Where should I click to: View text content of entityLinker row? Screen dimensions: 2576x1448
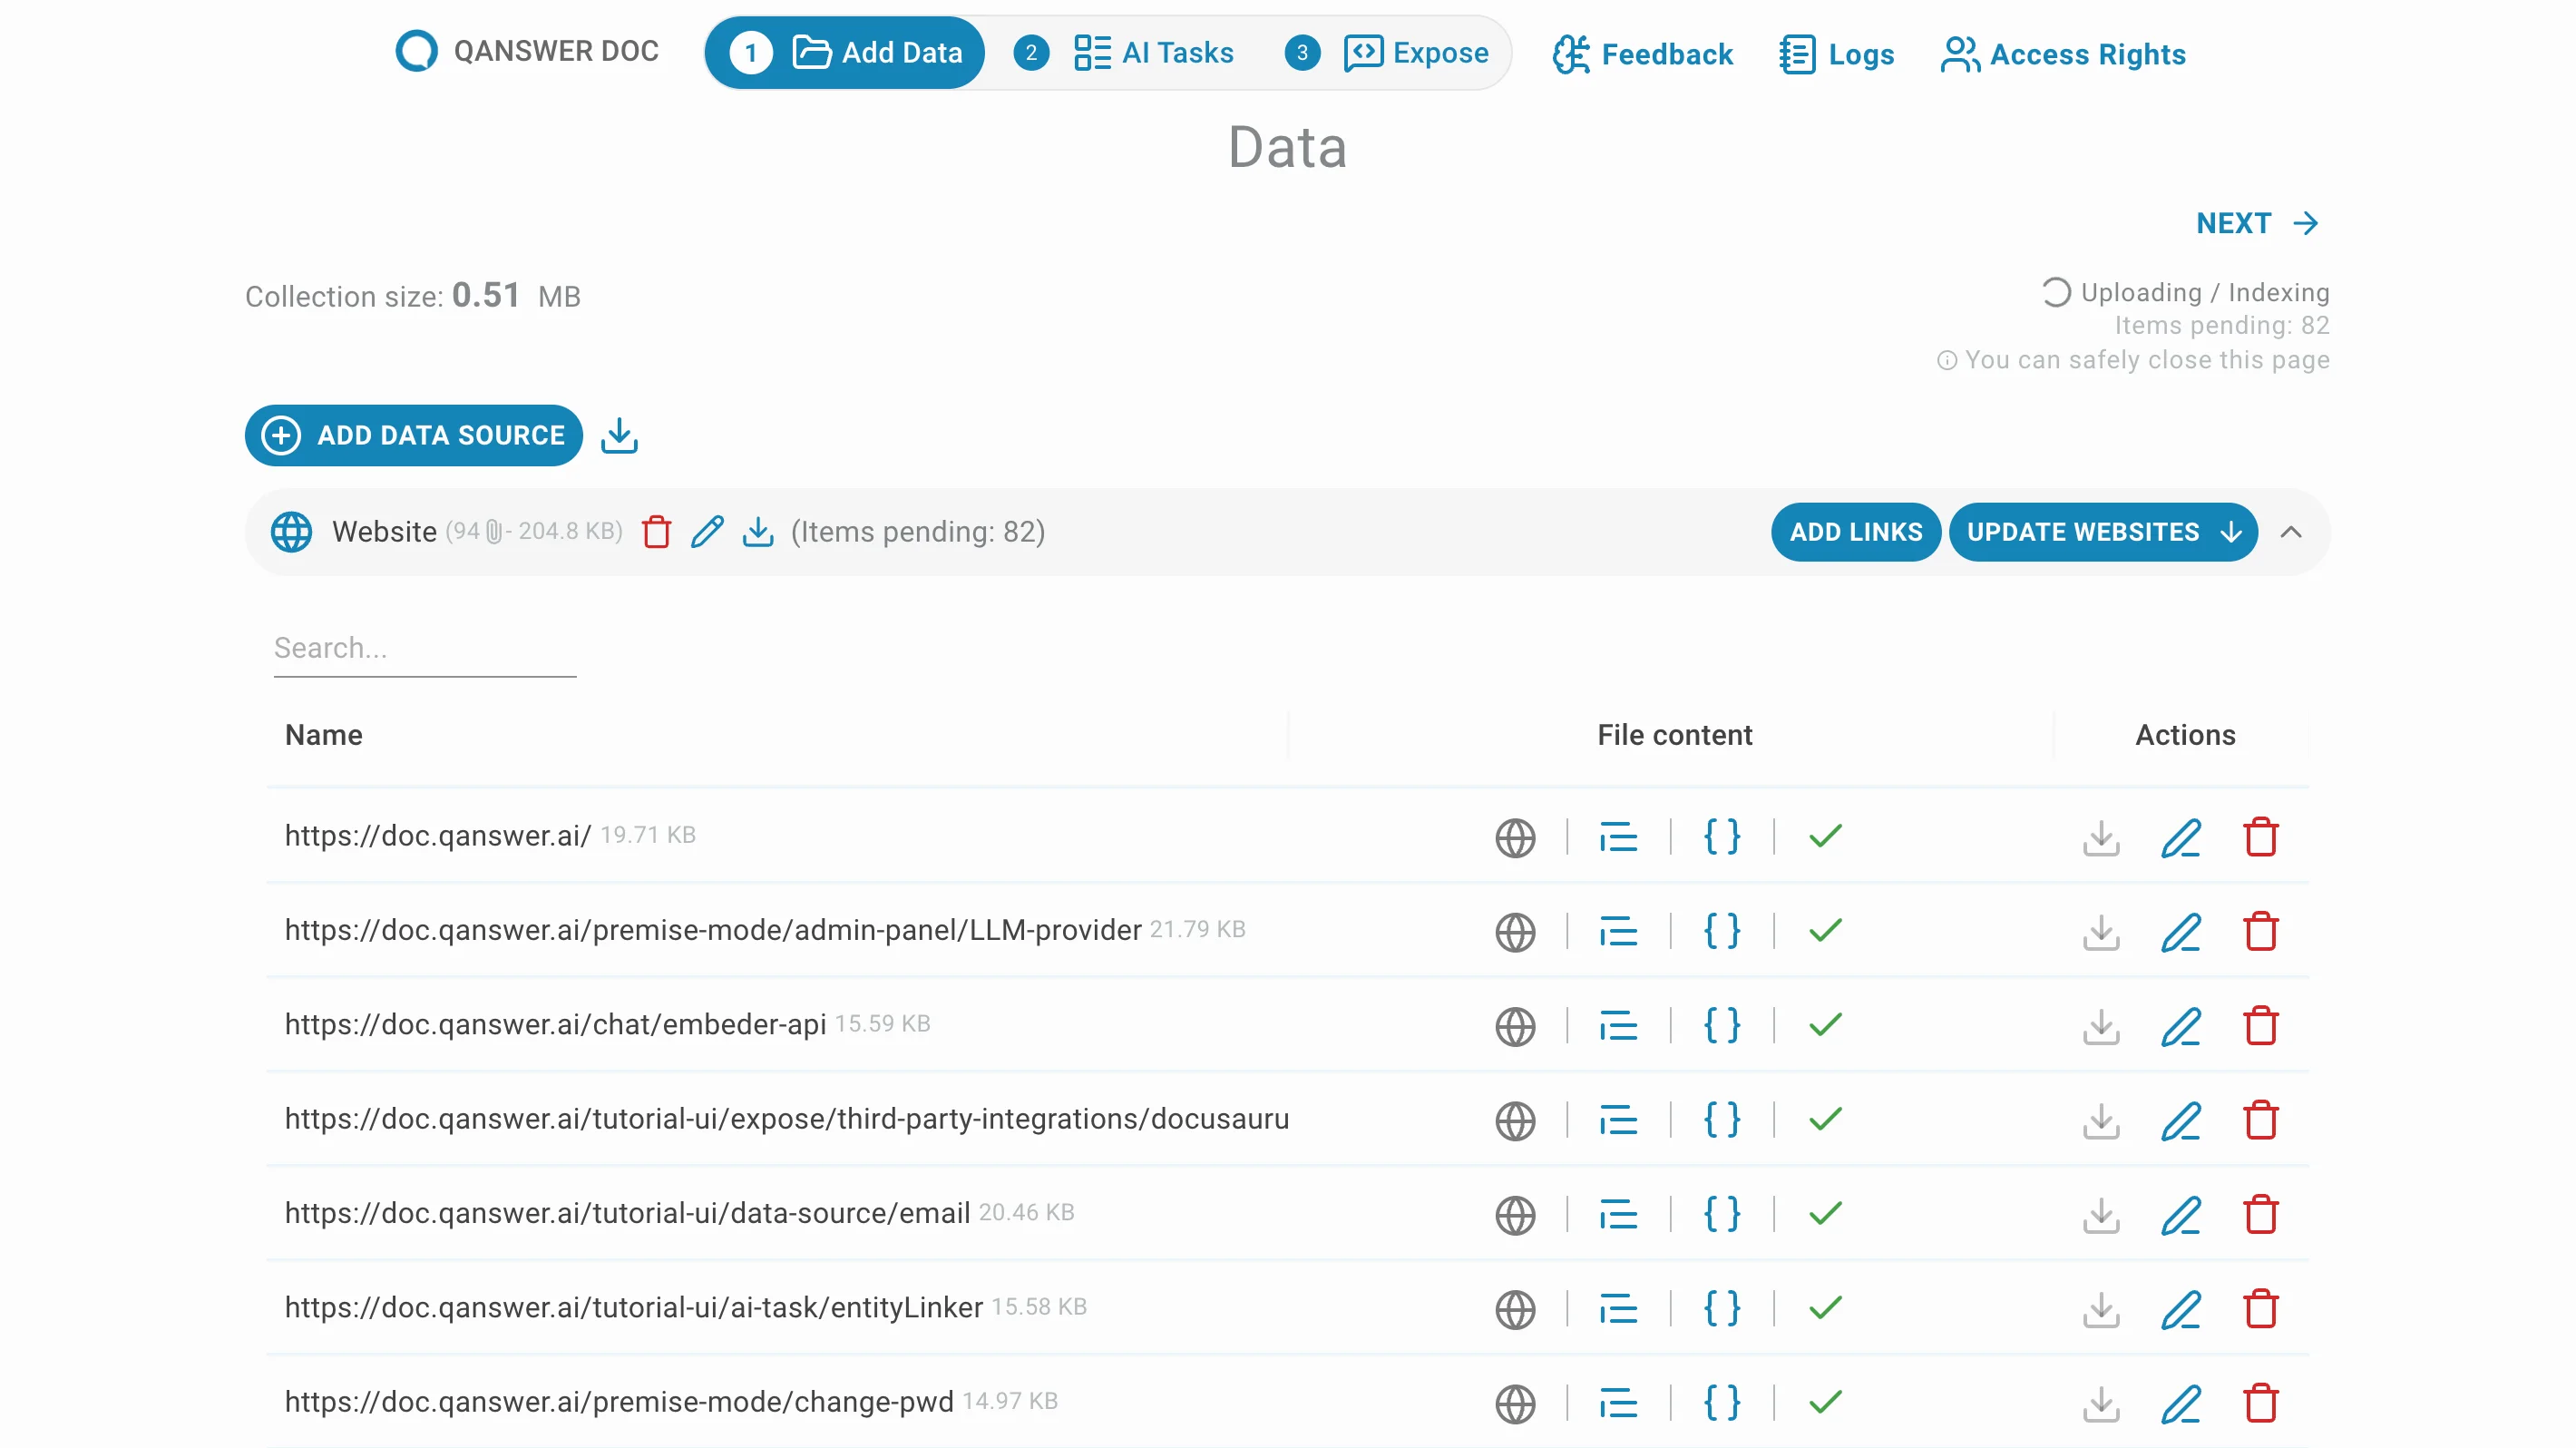click(x=1618, y=1309)
